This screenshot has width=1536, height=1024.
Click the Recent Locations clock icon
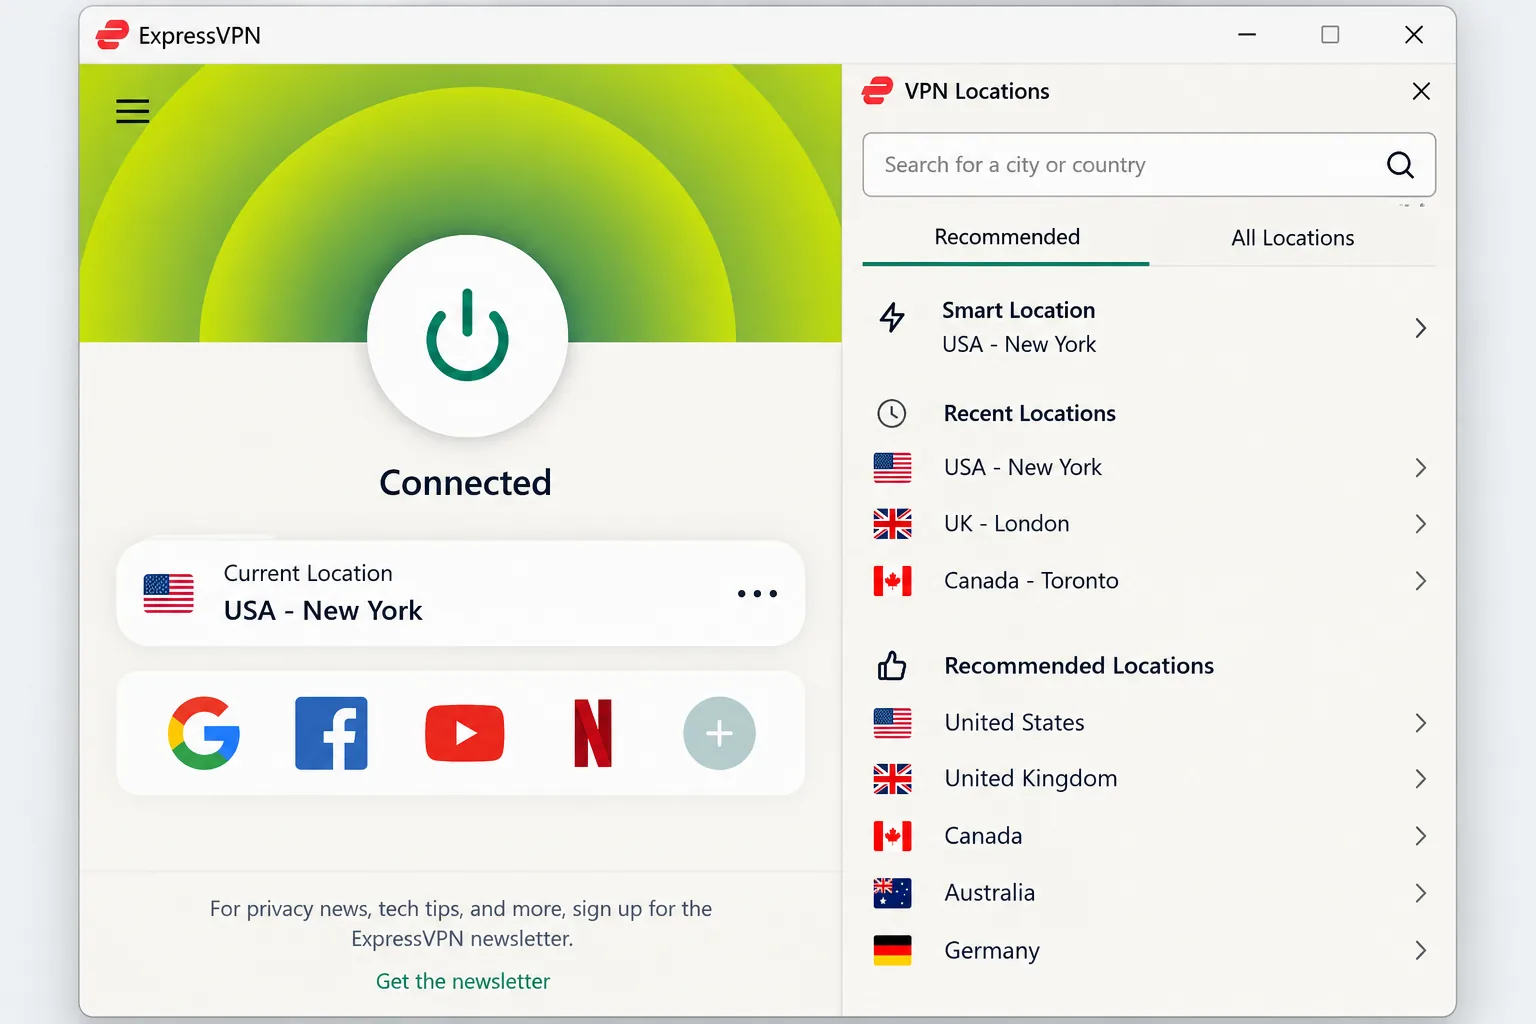[891, 413]
